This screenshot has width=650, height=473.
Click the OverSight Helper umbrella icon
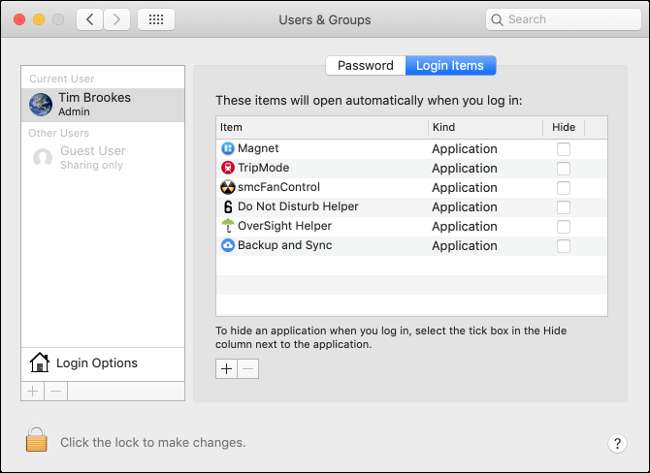[227, 226]
